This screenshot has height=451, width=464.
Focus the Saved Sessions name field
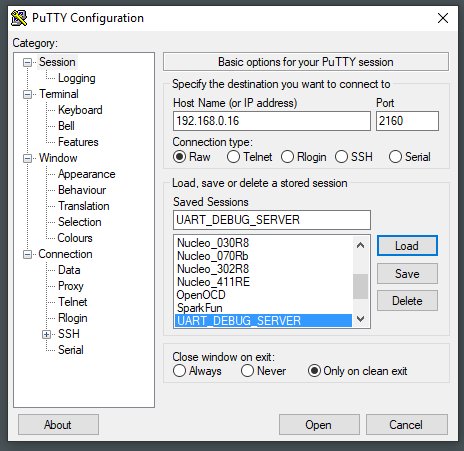272,220
